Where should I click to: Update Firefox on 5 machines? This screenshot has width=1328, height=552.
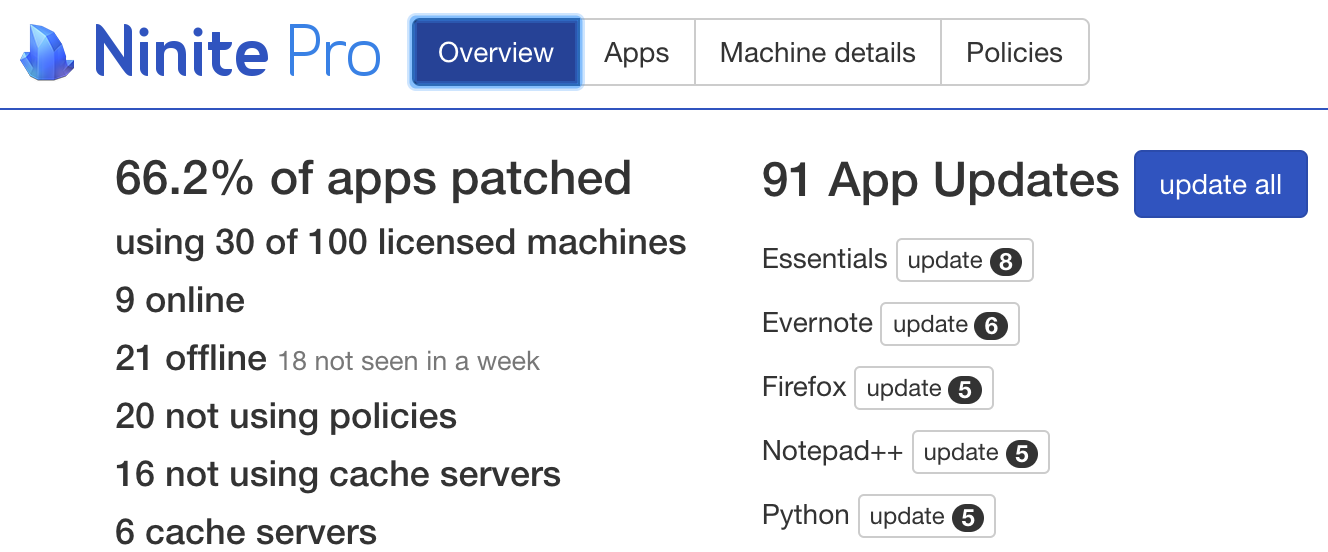click(923, 389)
